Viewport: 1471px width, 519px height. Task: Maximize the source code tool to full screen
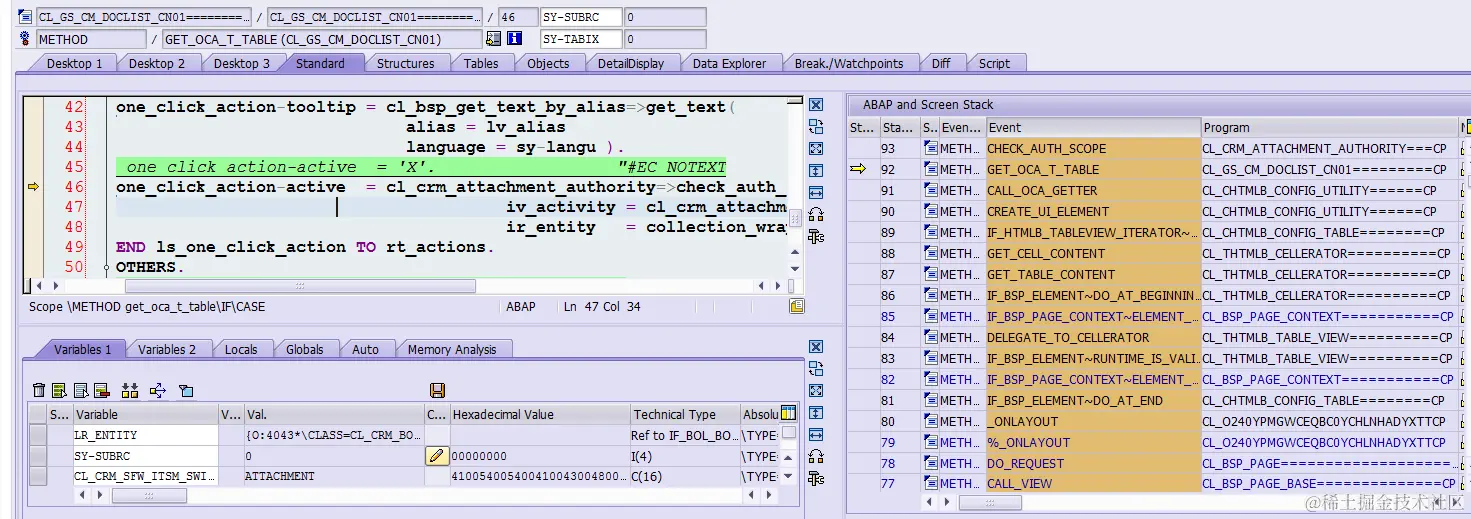point(816,148)
